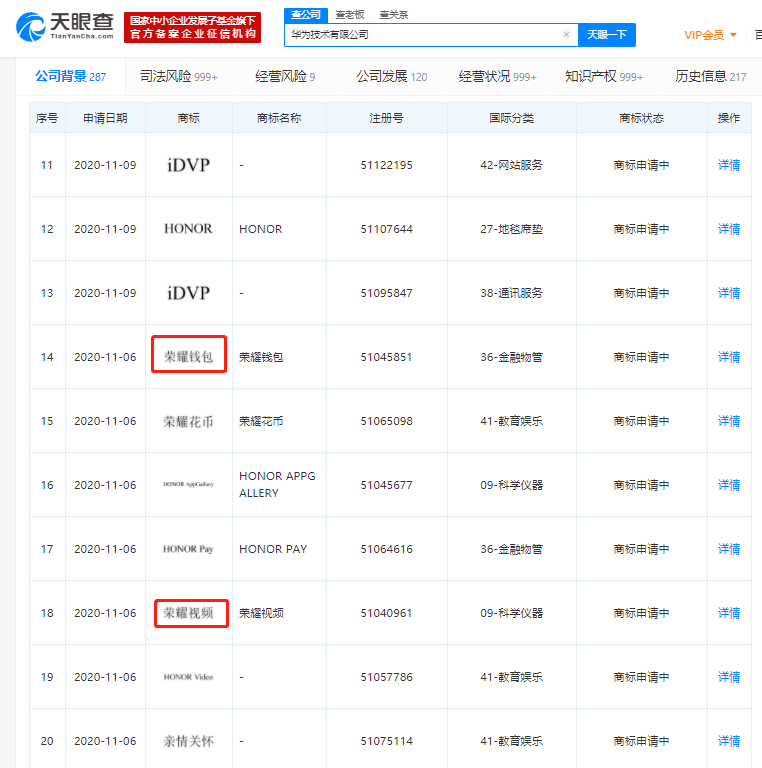Click the 商标状态 column header

click(641, 118)
